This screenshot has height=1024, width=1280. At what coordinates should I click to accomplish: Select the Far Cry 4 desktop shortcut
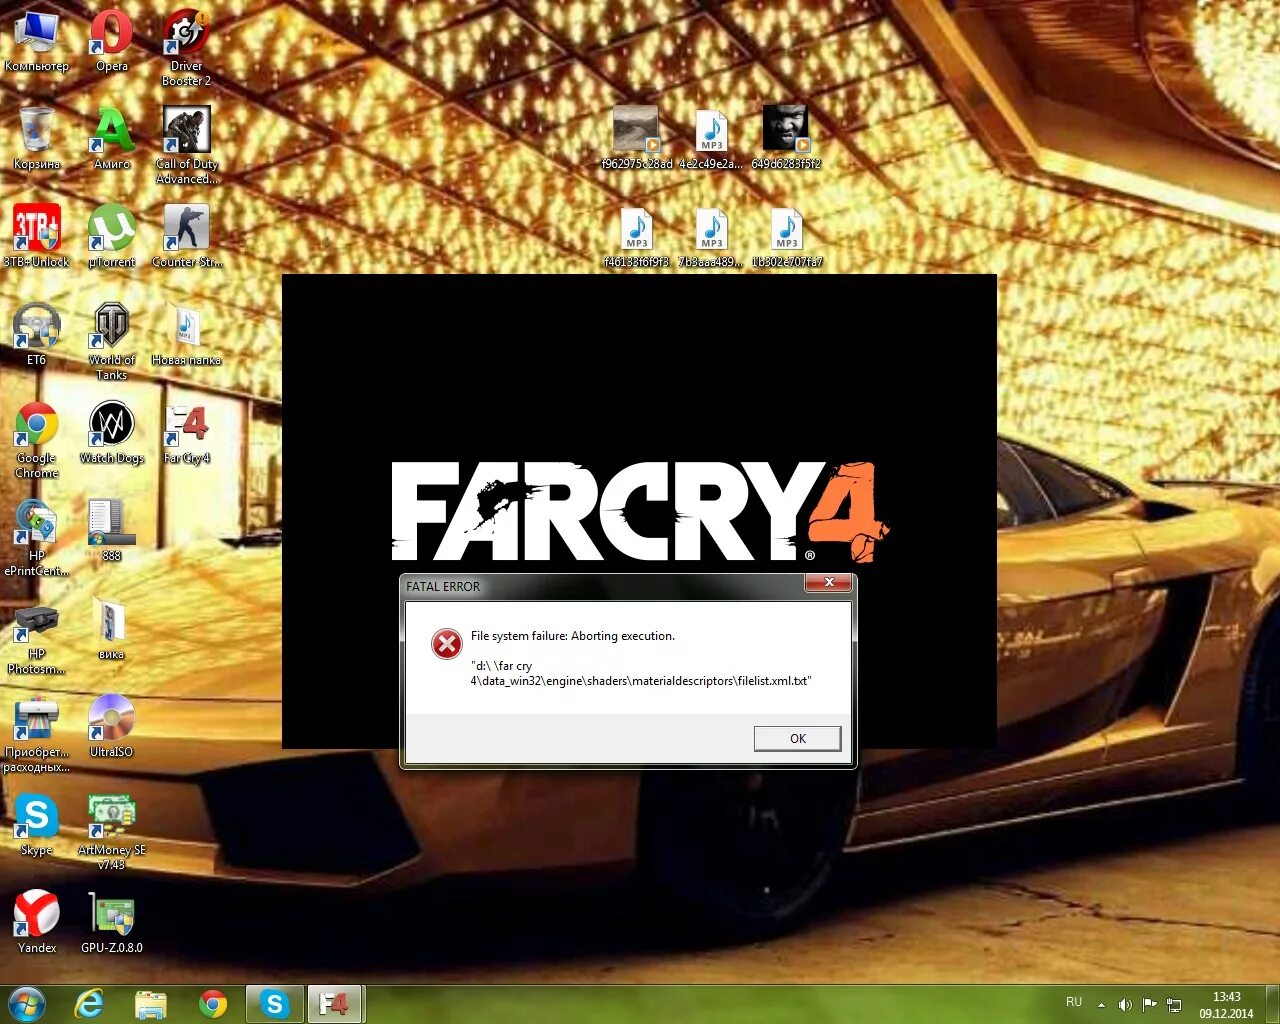(186, 432)
